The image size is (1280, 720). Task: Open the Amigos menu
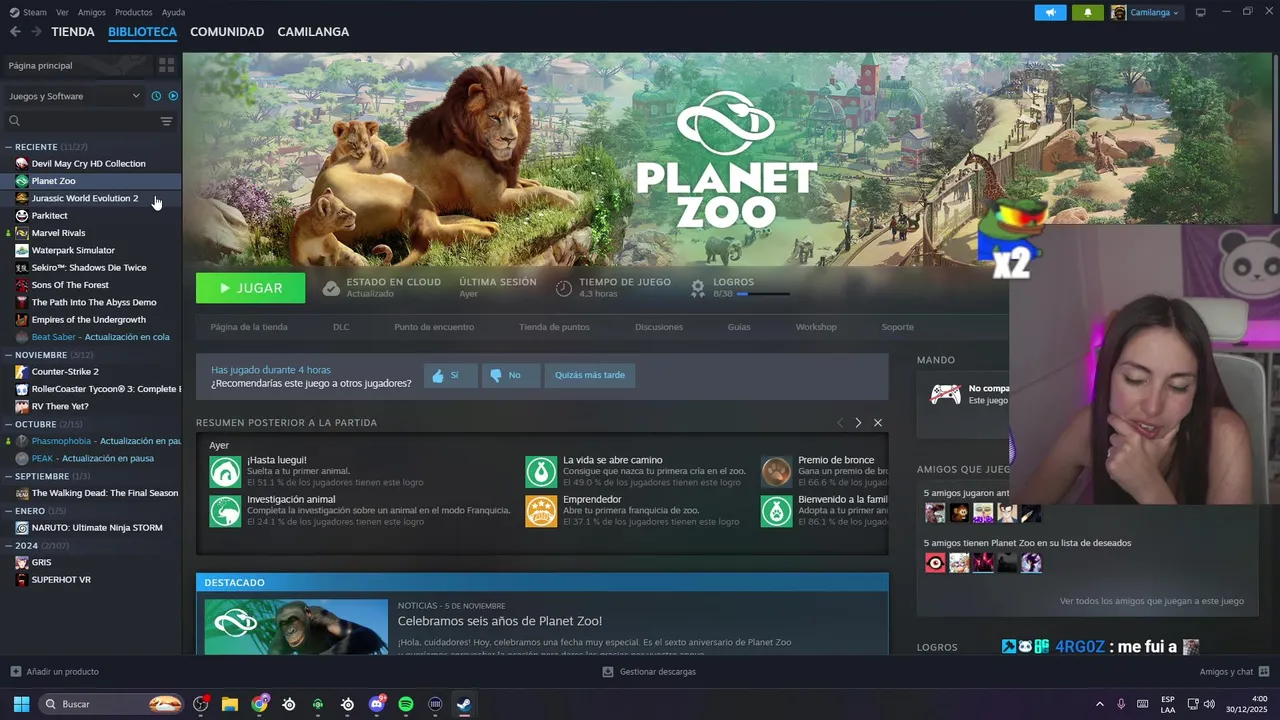91,12
